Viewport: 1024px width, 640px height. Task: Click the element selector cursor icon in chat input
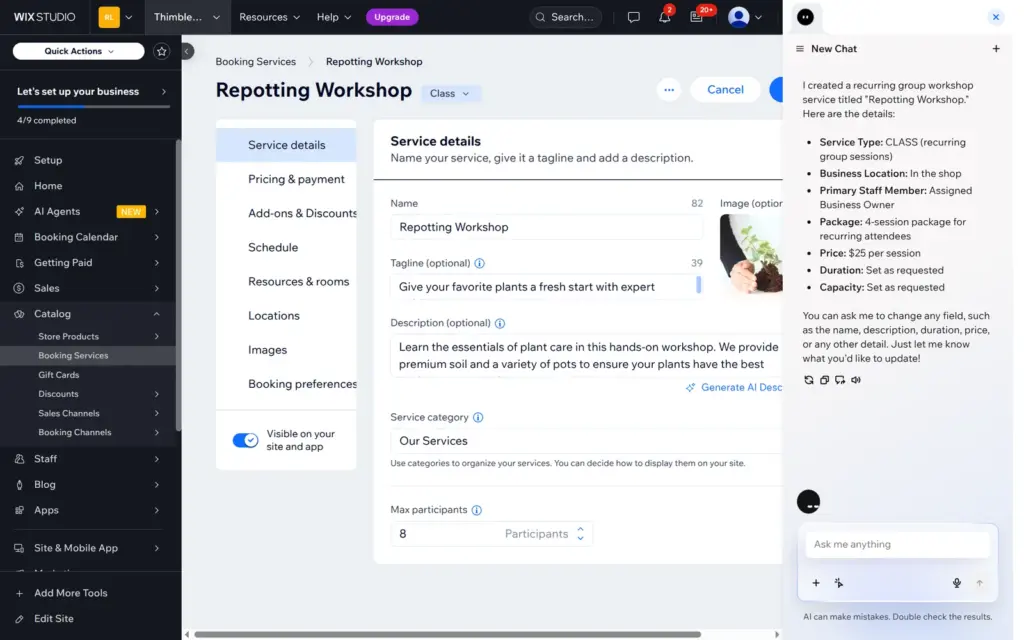[x=839, y=583]
